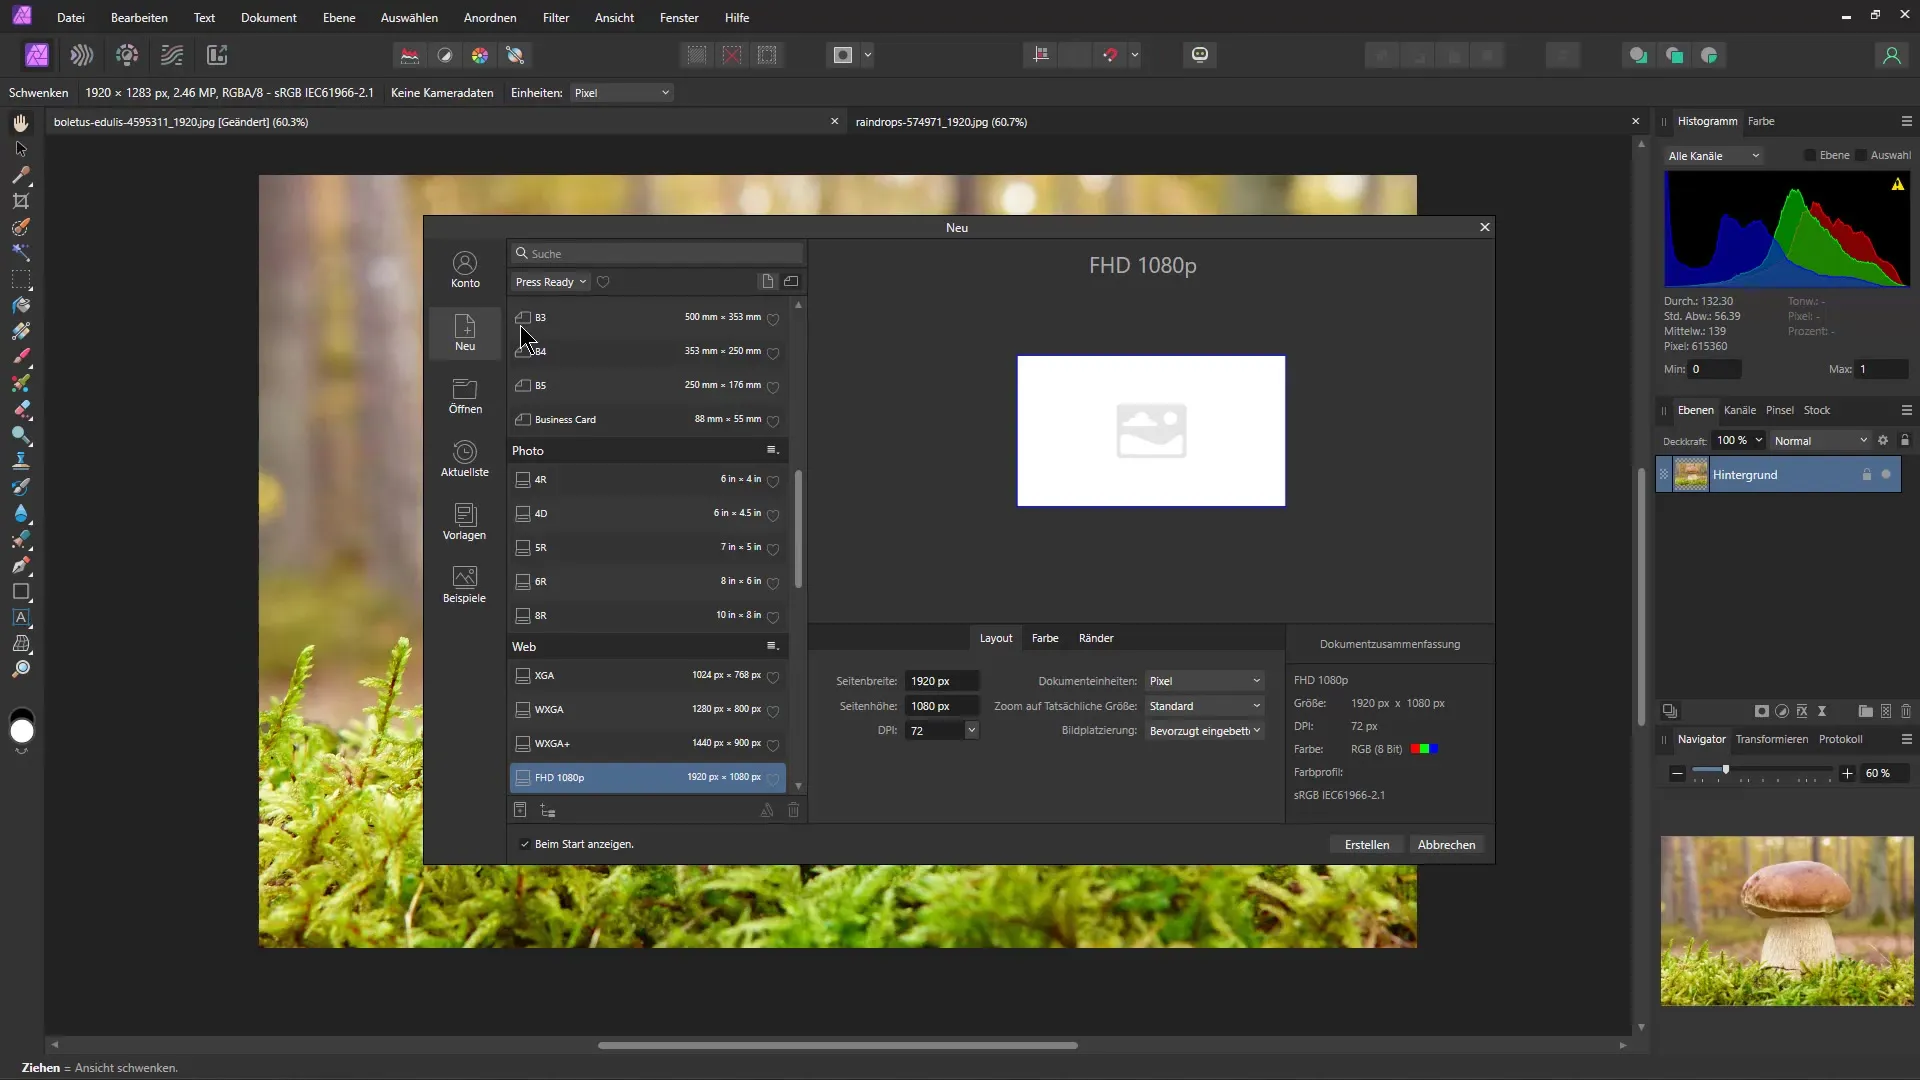This screenshot has height=1080, width=1920.
Task: Open the Bildplatzierung dropdown
Action: (1204, 731)
